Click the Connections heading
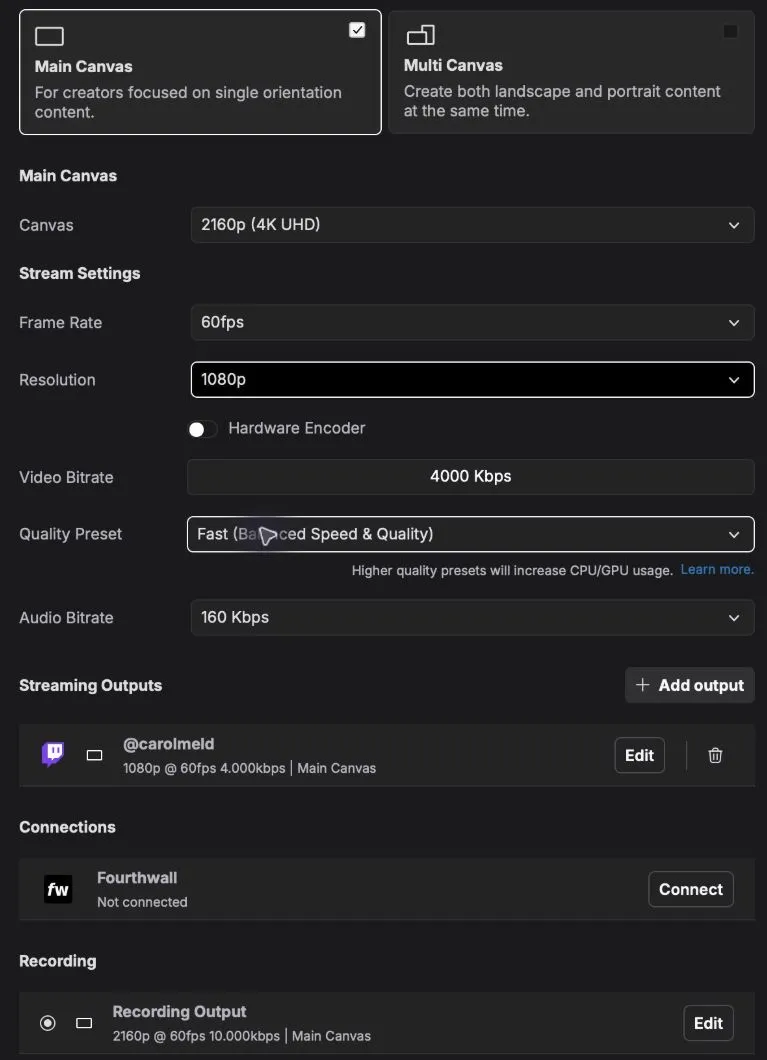This screenshot has width=767, height=1060. [68, 827]
